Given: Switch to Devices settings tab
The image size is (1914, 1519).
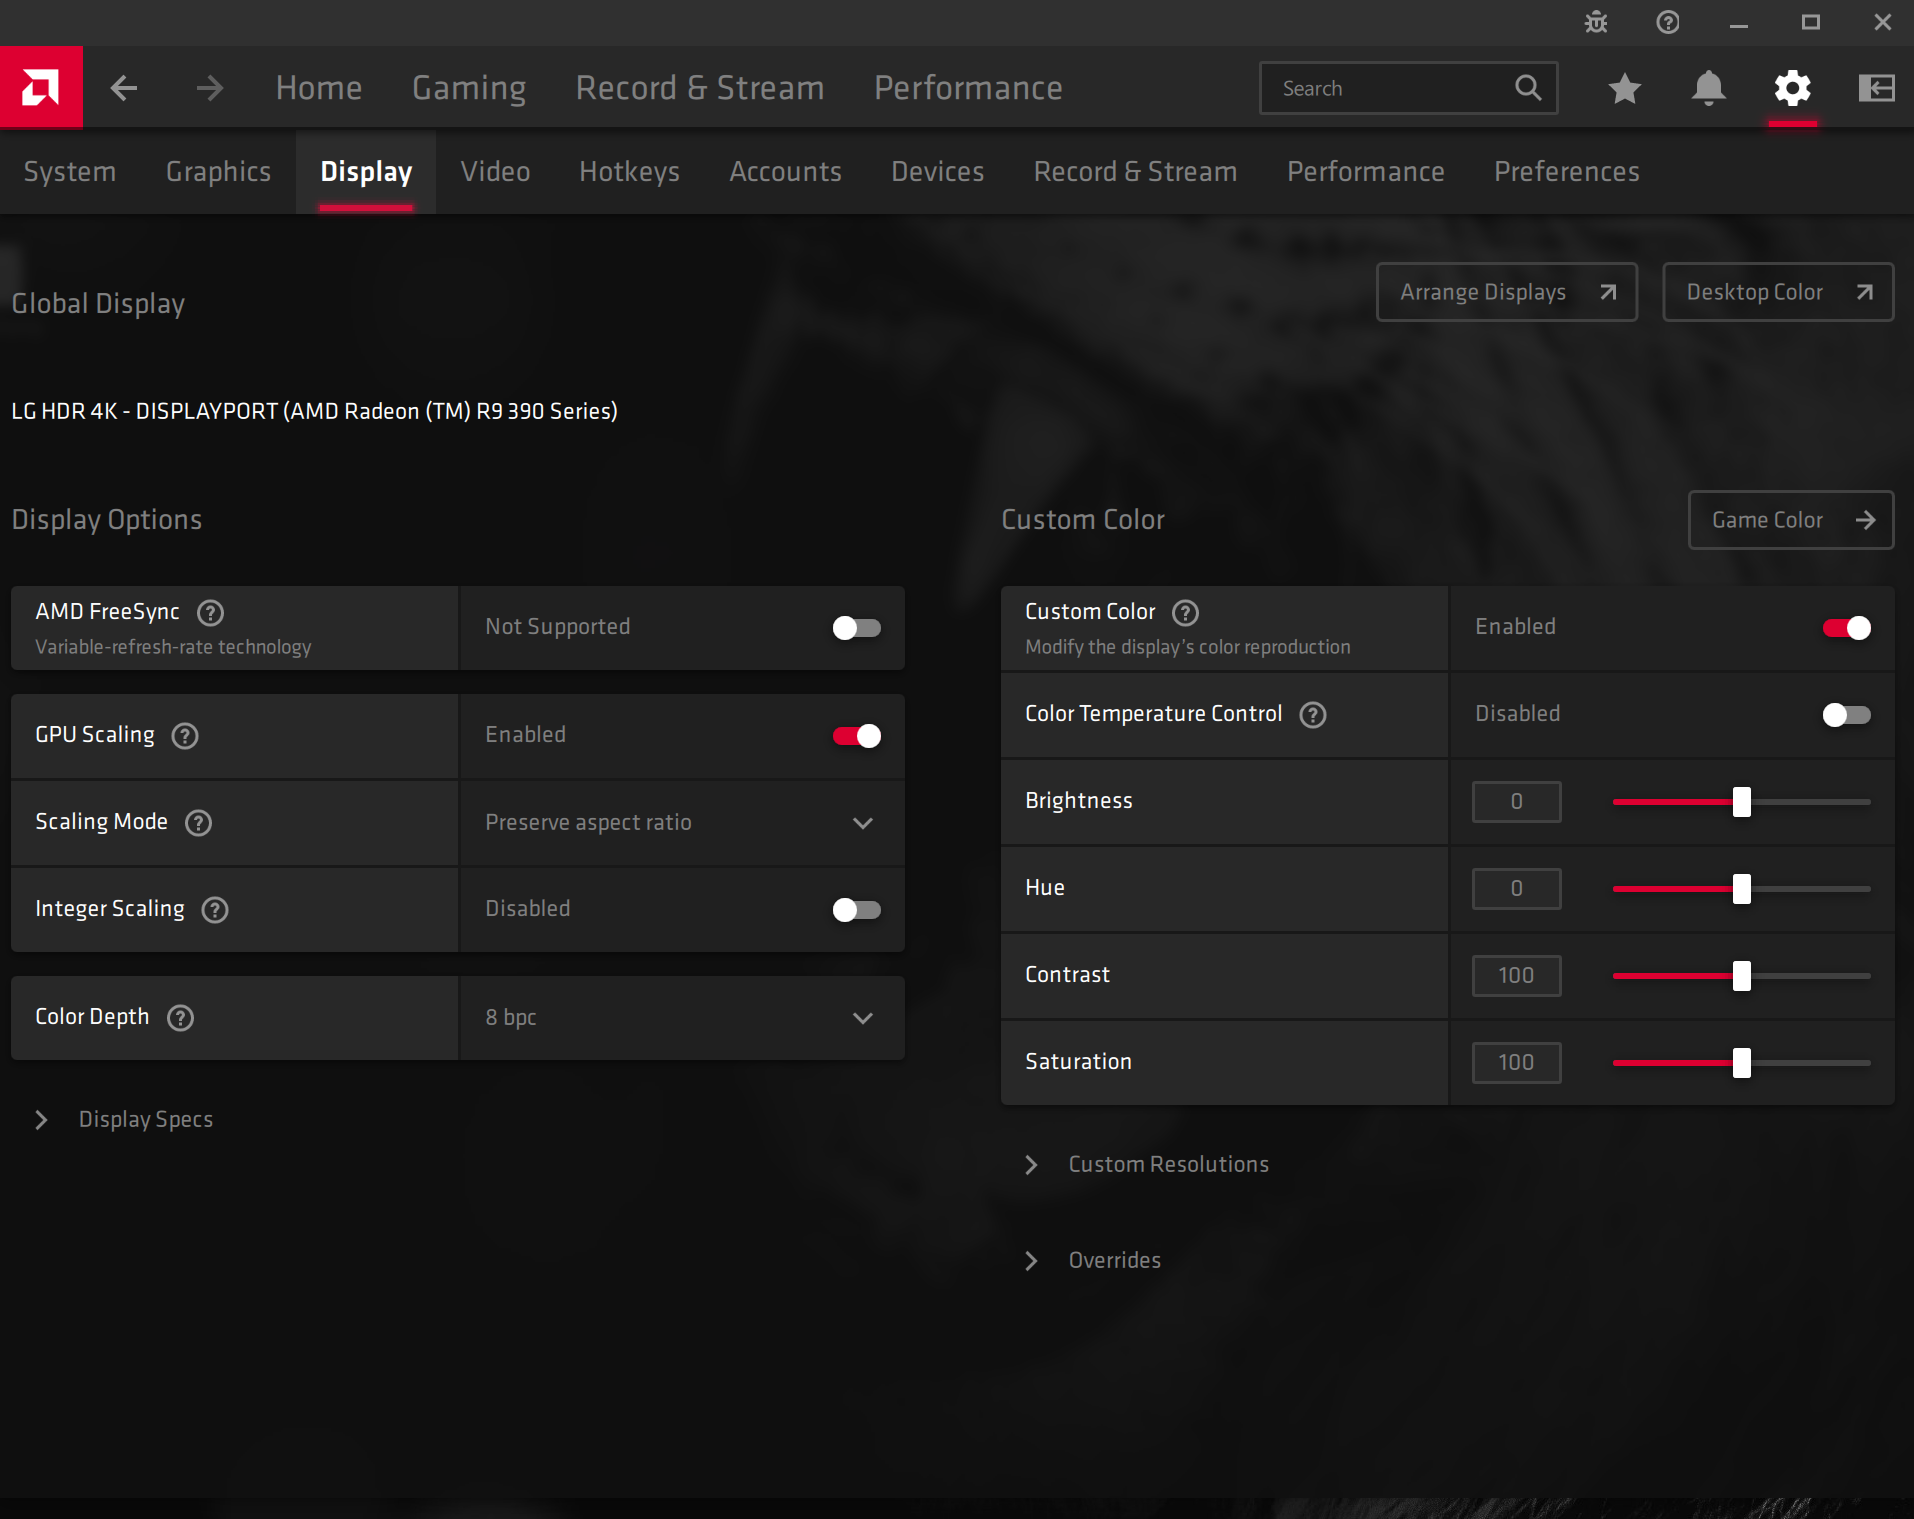Looking at the screenshot, I should (938, 171).
